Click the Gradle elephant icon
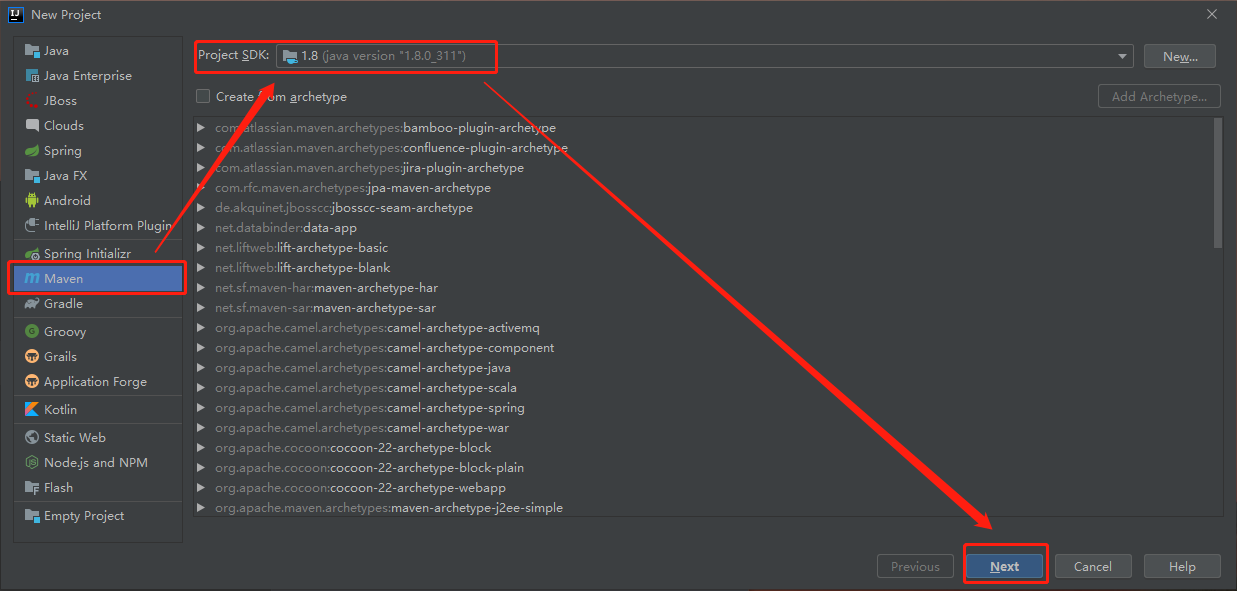 tap(32, 303)
